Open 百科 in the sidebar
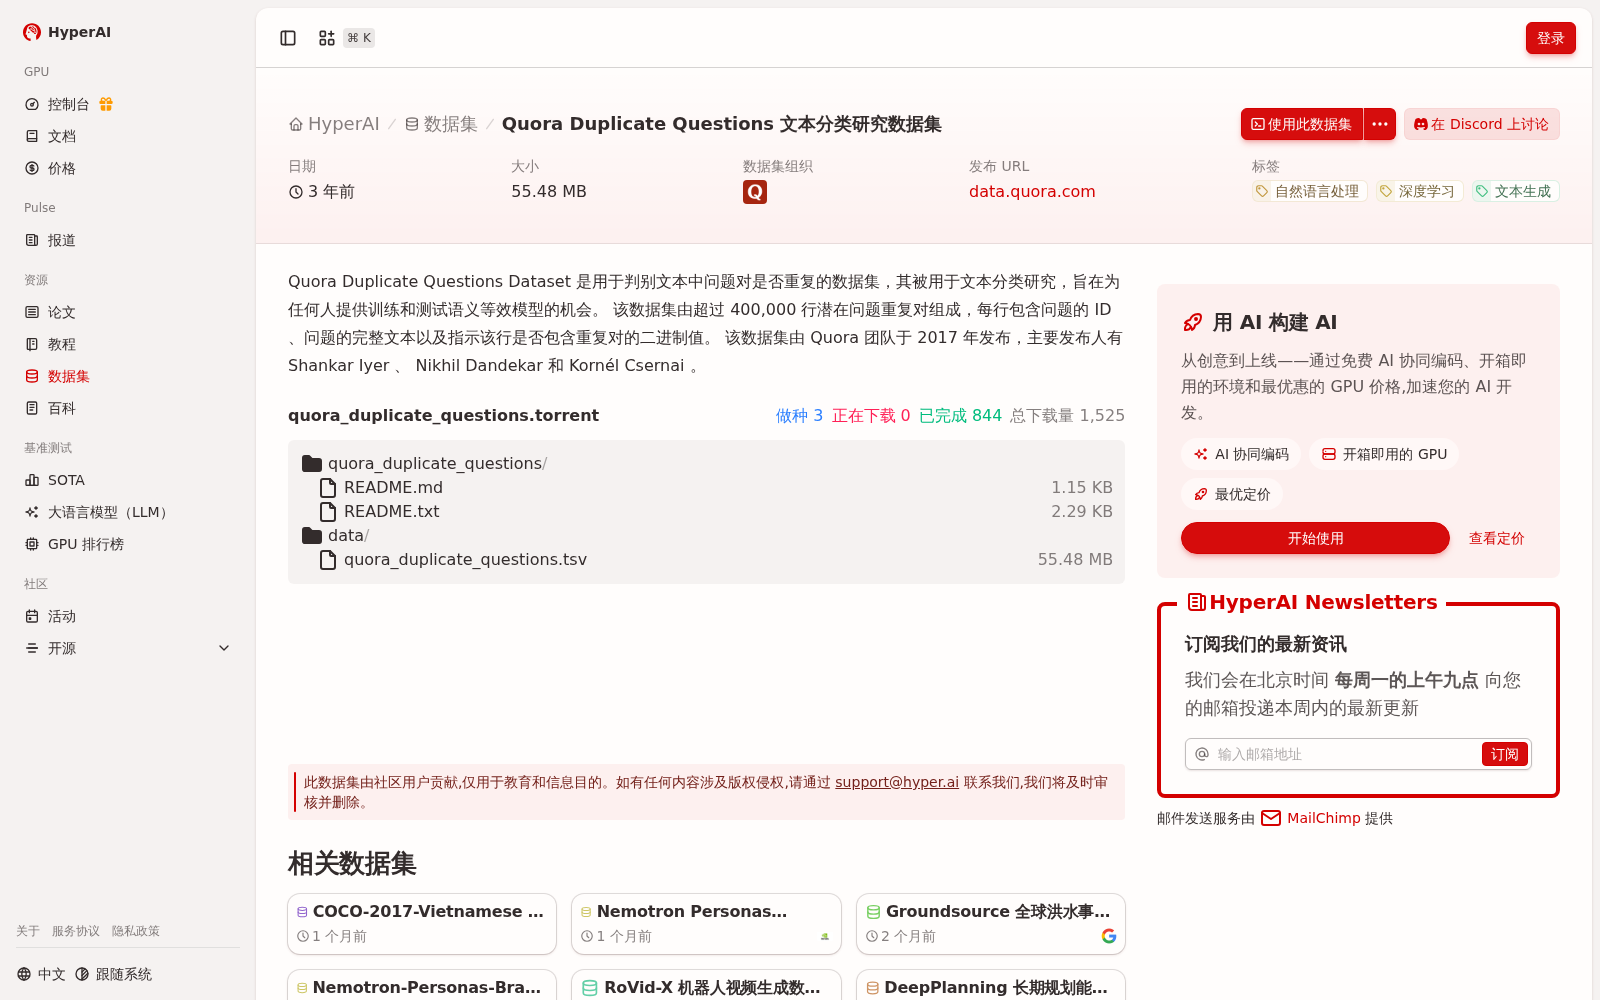Screen dimensions: 1600x1000 [x=128, y=408]
